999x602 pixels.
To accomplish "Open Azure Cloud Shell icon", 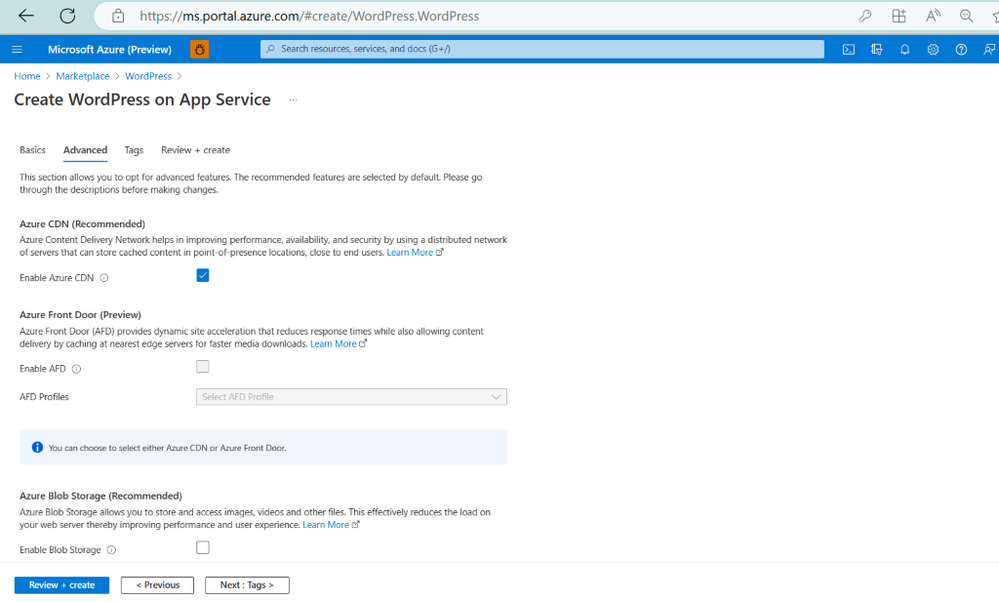I will 849,49.
